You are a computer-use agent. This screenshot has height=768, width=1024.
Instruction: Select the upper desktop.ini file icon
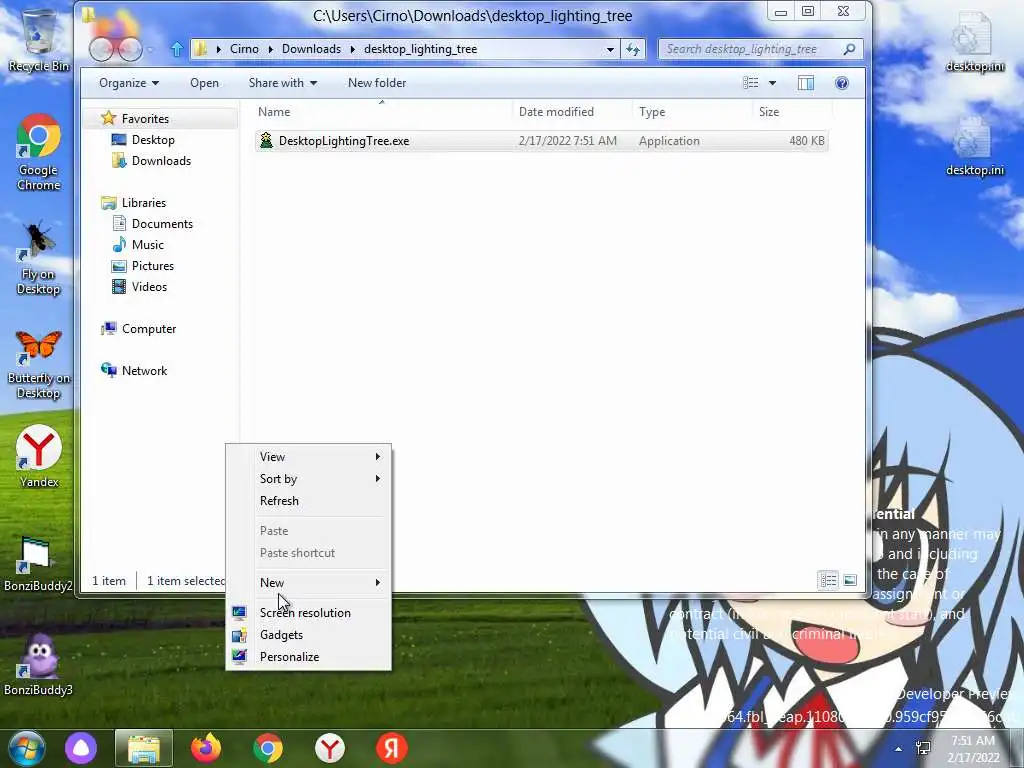click(974, 41)
